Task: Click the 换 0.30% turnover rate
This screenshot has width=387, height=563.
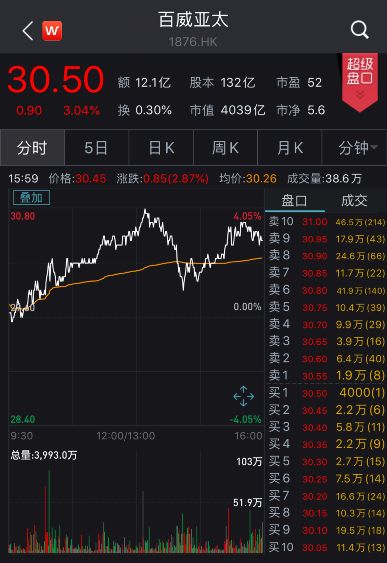Action: [x=145, y=110]
